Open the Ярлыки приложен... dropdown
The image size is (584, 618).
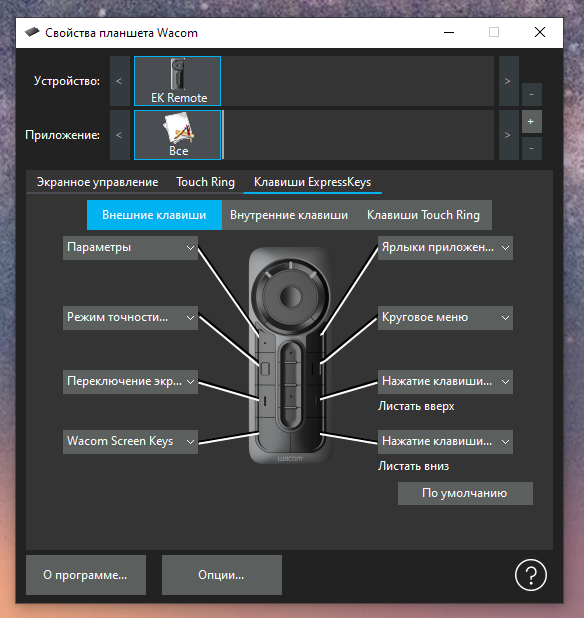(445, 248)
